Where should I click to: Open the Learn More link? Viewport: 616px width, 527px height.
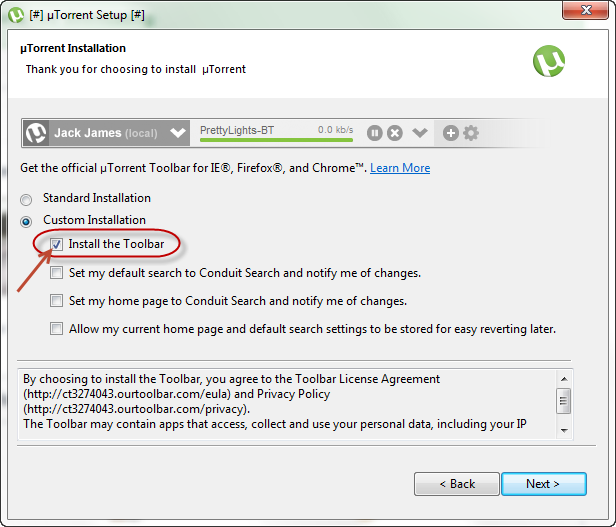coord(400,168)
